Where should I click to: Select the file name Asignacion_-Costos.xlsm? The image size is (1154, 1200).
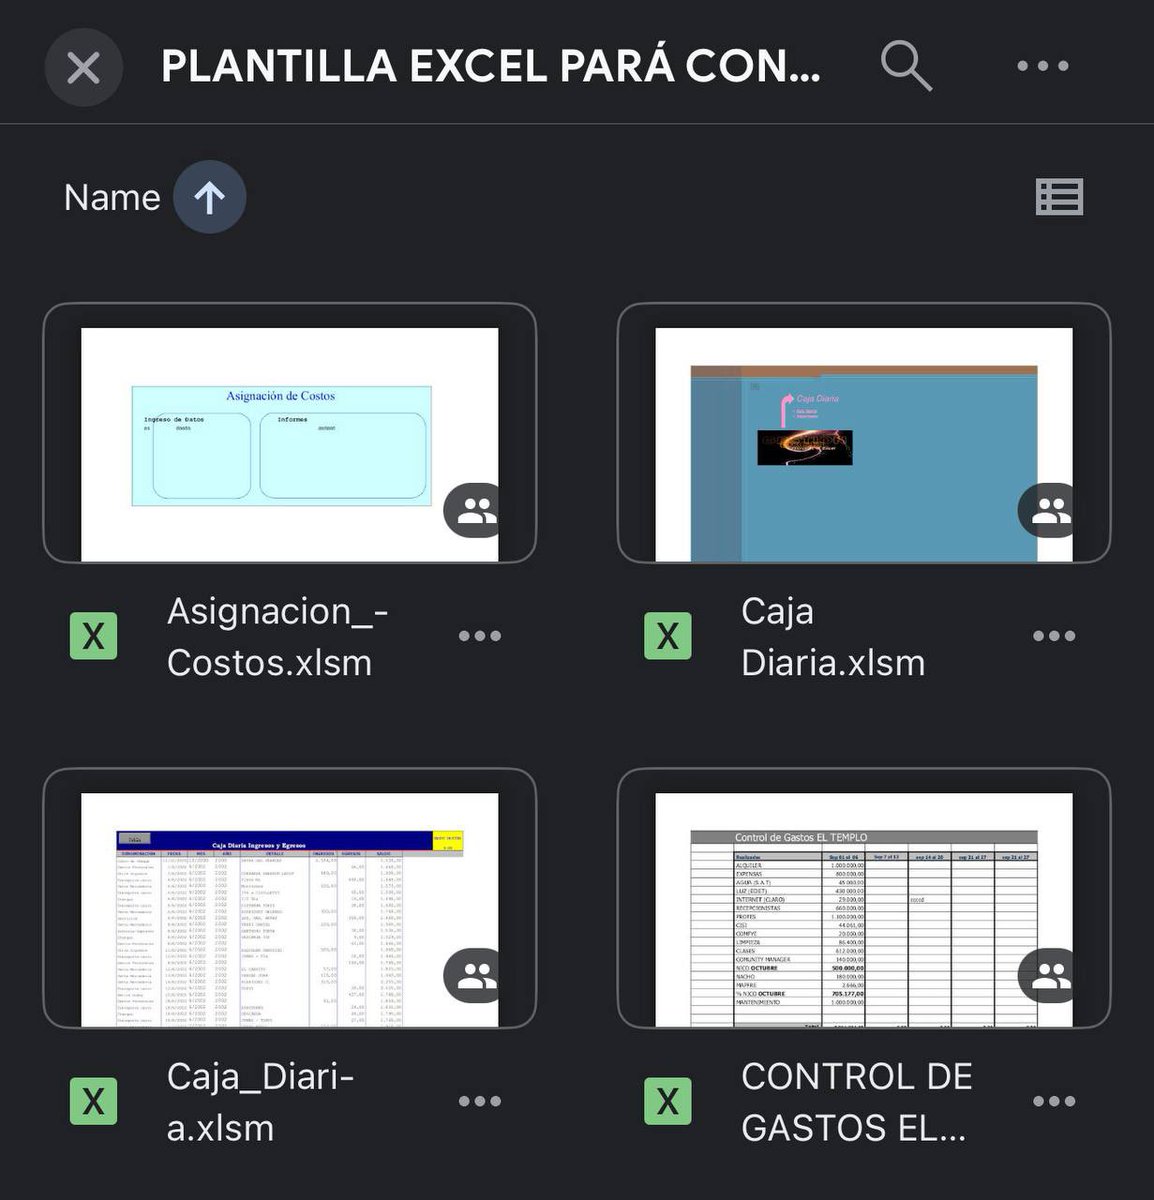click(x=278, y=637)
